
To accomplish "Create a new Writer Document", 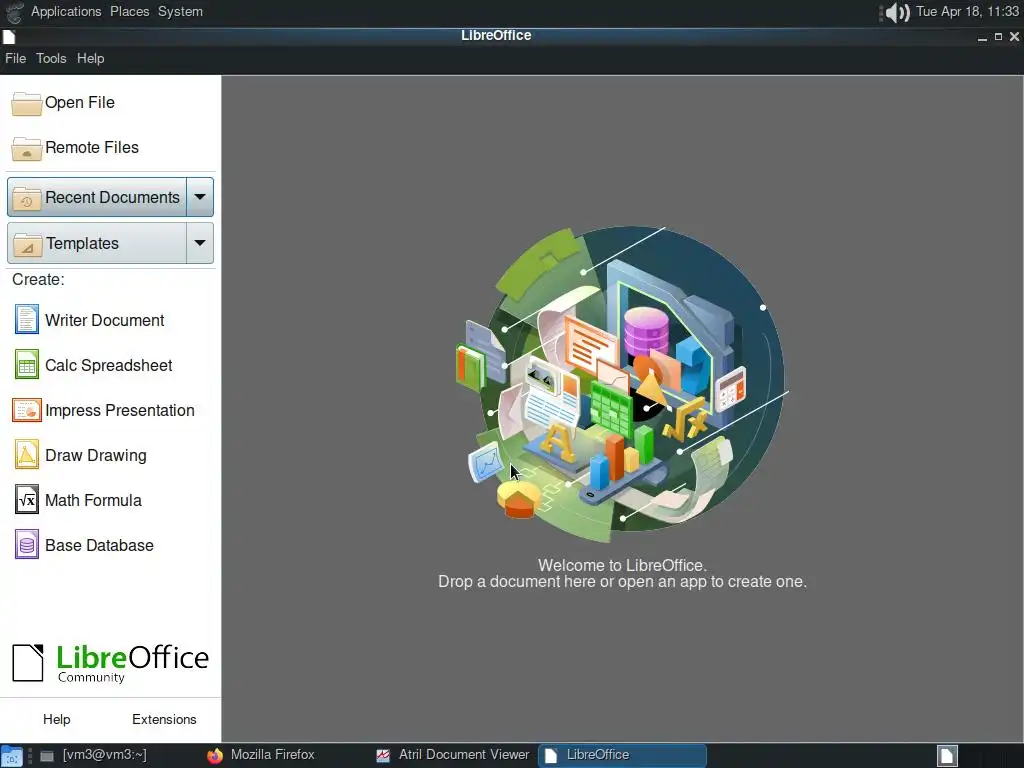I will (104, 320).
